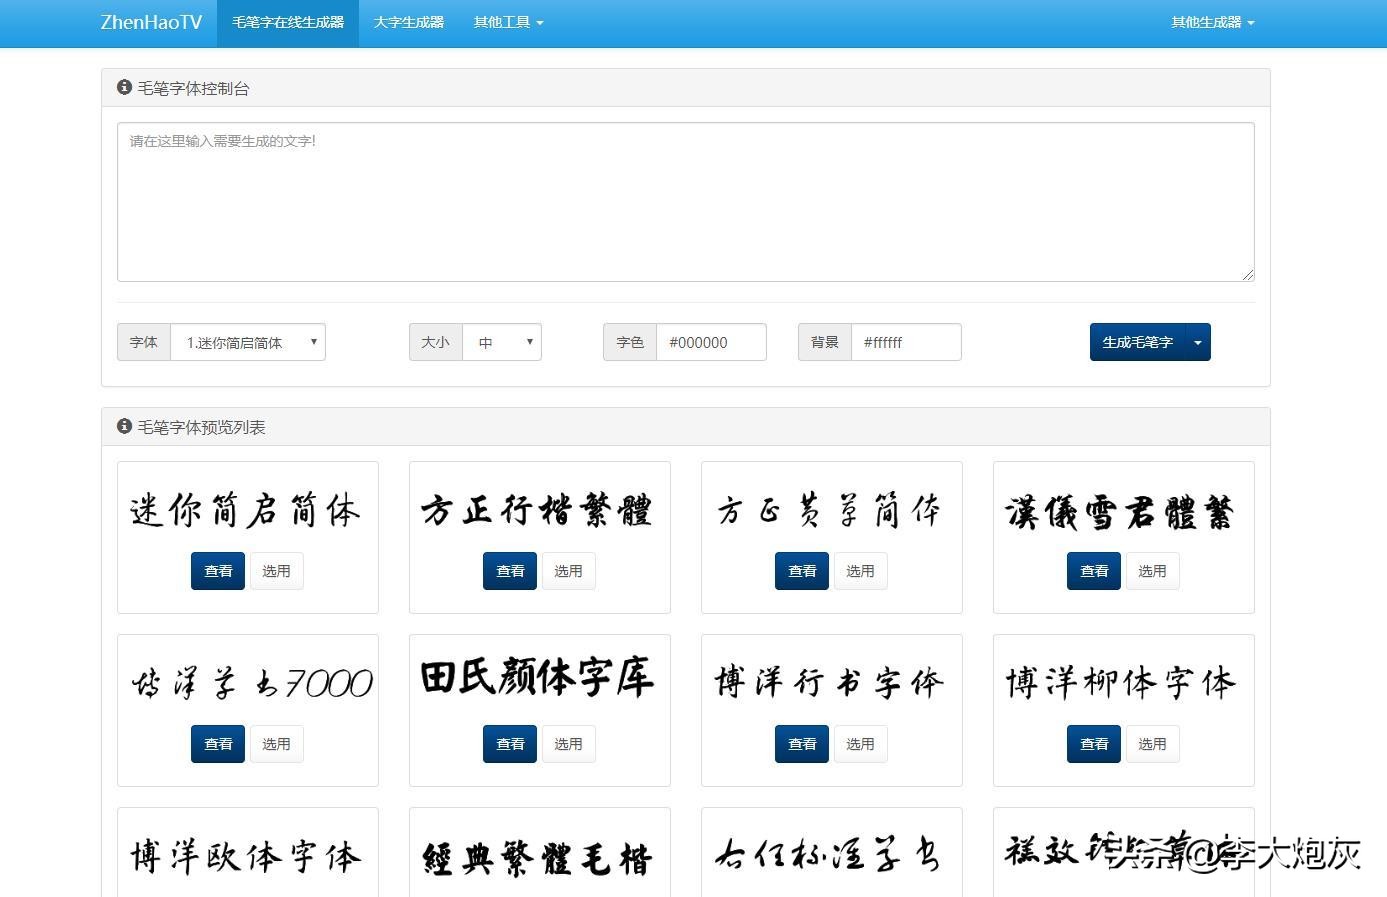This screenshot has height=897, width=1387.
Task: Open the 大字生成器 navigation item
Action: point(407,22)
